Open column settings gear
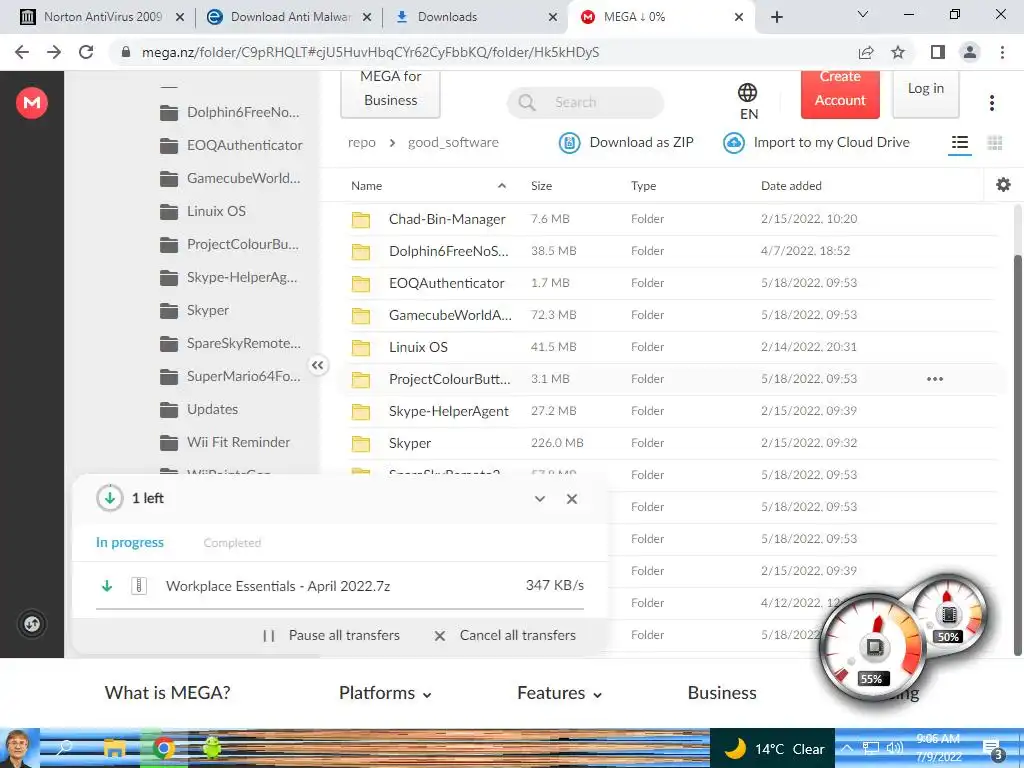Viewport: 1024px width, 768px height. [1003, 185]
